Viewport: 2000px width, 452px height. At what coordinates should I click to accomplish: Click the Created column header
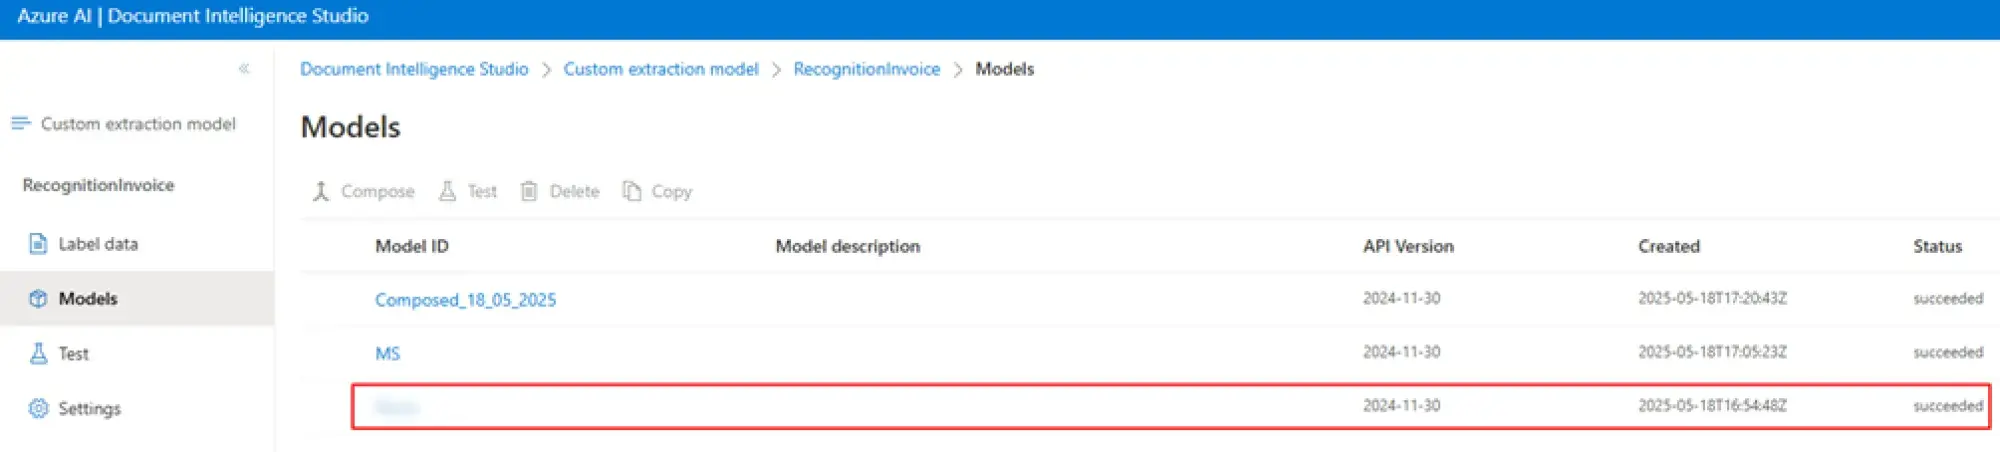1669,246
